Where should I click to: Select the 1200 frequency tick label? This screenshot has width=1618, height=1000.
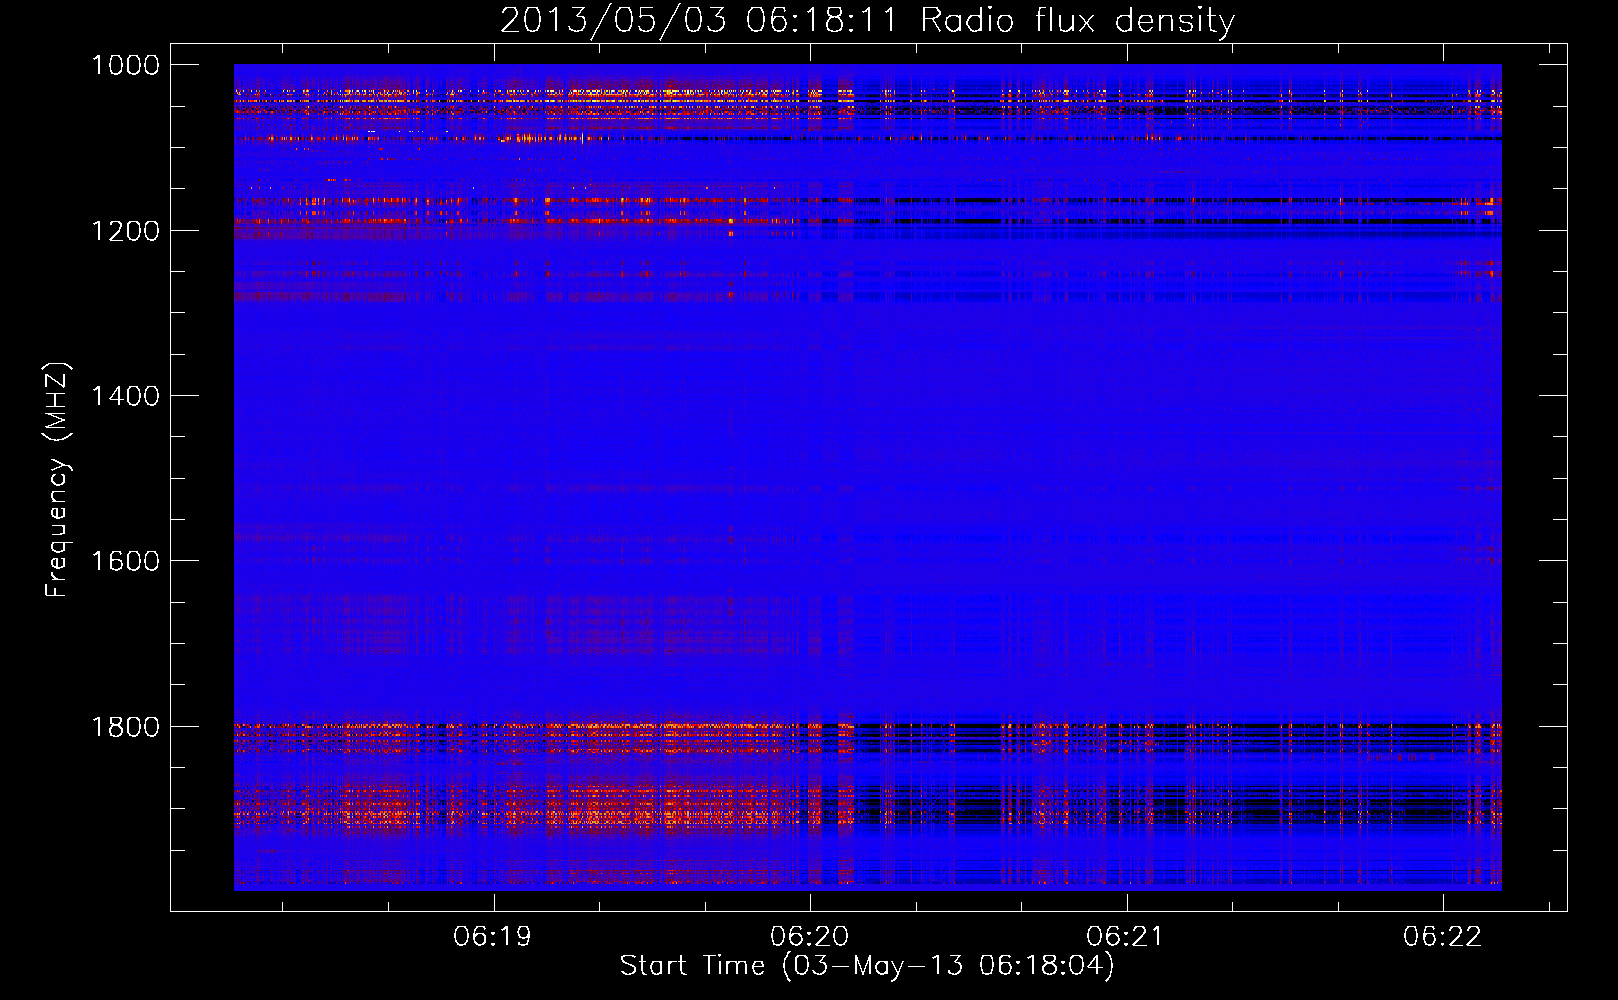click(125, 231)
